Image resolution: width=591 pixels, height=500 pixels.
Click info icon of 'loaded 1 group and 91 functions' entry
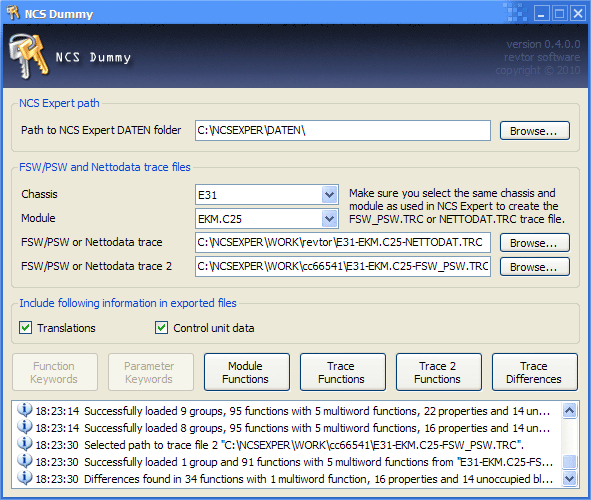coord(25,461)
